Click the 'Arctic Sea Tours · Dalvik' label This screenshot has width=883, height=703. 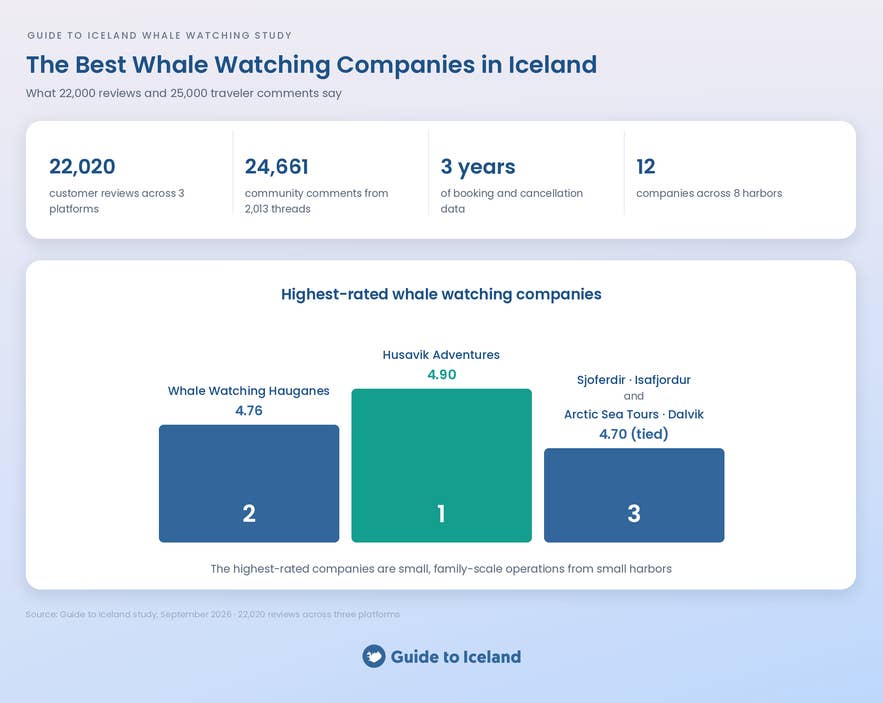coord(634,414)
